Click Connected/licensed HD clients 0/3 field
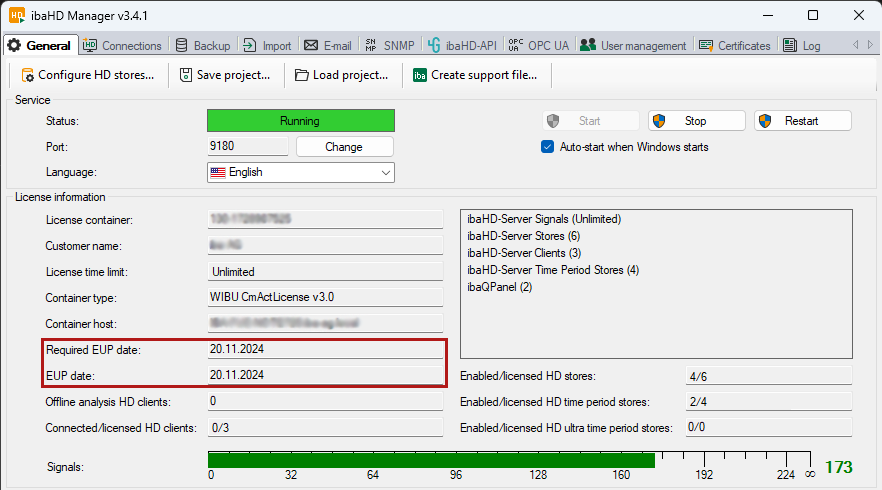This screenshot has width=882, height=490. tap(325, 428)
